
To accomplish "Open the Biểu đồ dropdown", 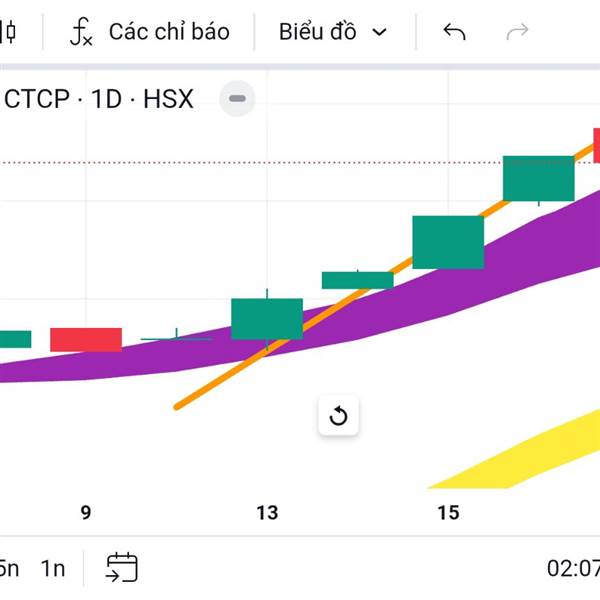I will 332,32.
